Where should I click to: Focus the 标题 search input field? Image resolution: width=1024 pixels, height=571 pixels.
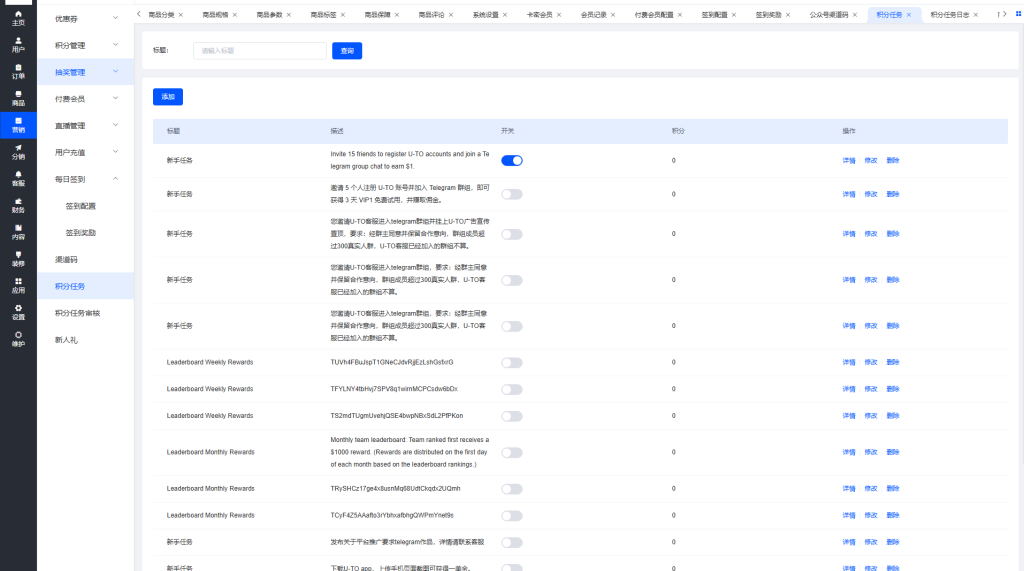(x=260, y=51)
